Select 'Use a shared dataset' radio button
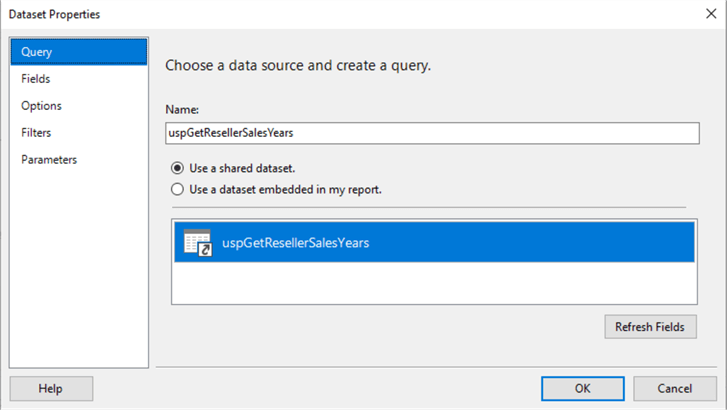This screenshot has height=410, width=727. tap(177, 168)
